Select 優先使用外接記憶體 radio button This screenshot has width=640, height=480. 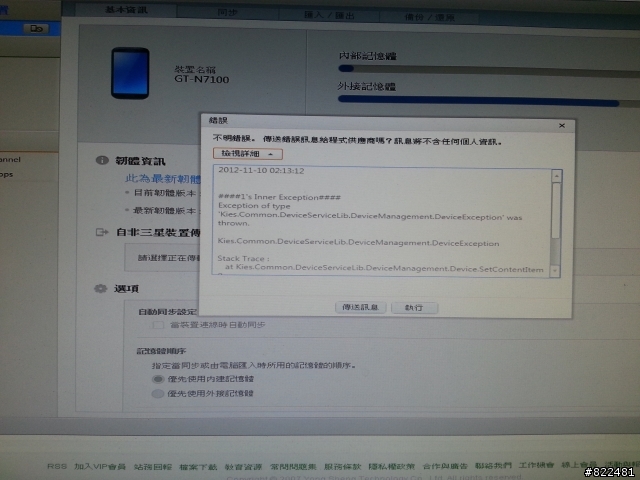[x=158, y=393]
